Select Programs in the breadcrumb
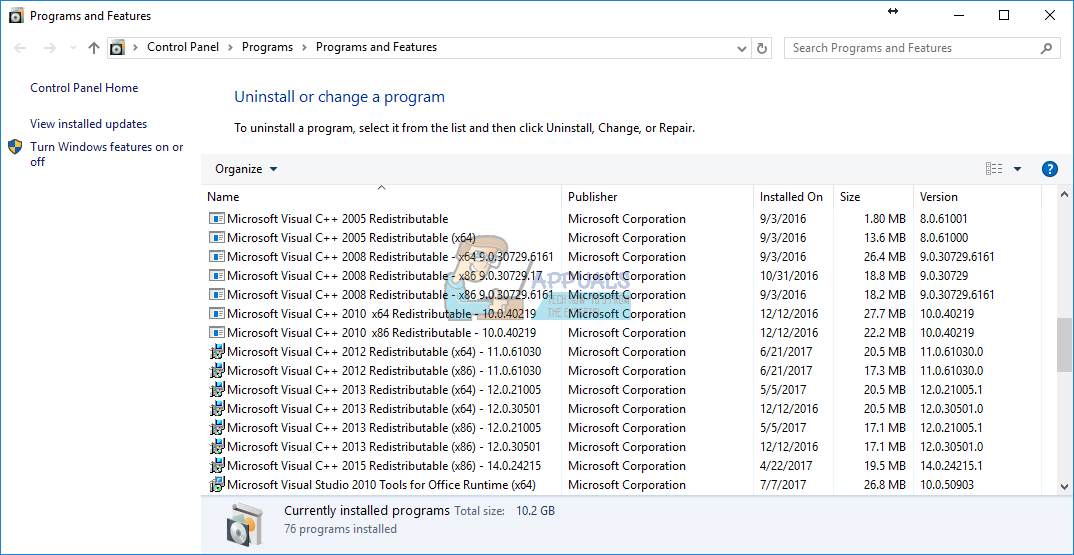1074x555 pixels. click(267, 47)
